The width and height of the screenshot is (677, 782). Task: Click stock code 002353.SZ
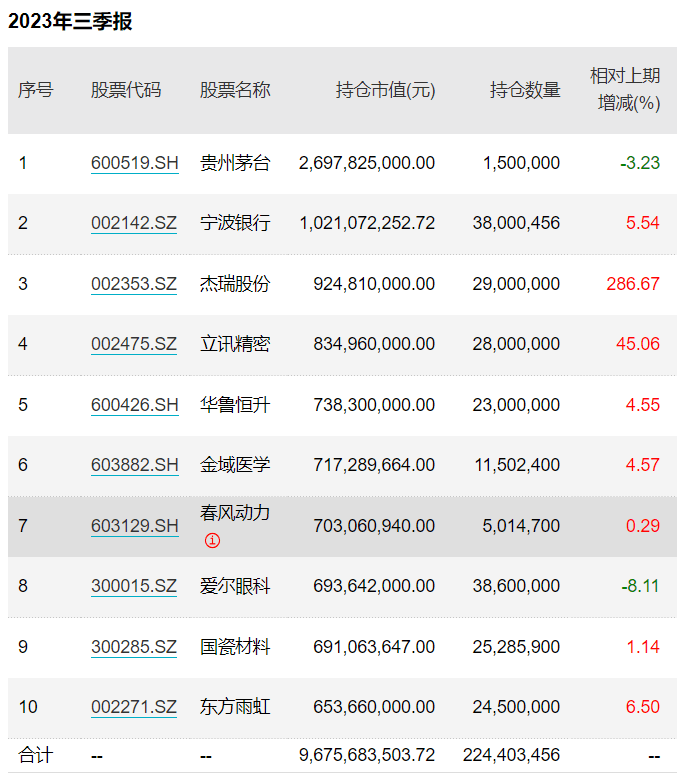[134, 284]
